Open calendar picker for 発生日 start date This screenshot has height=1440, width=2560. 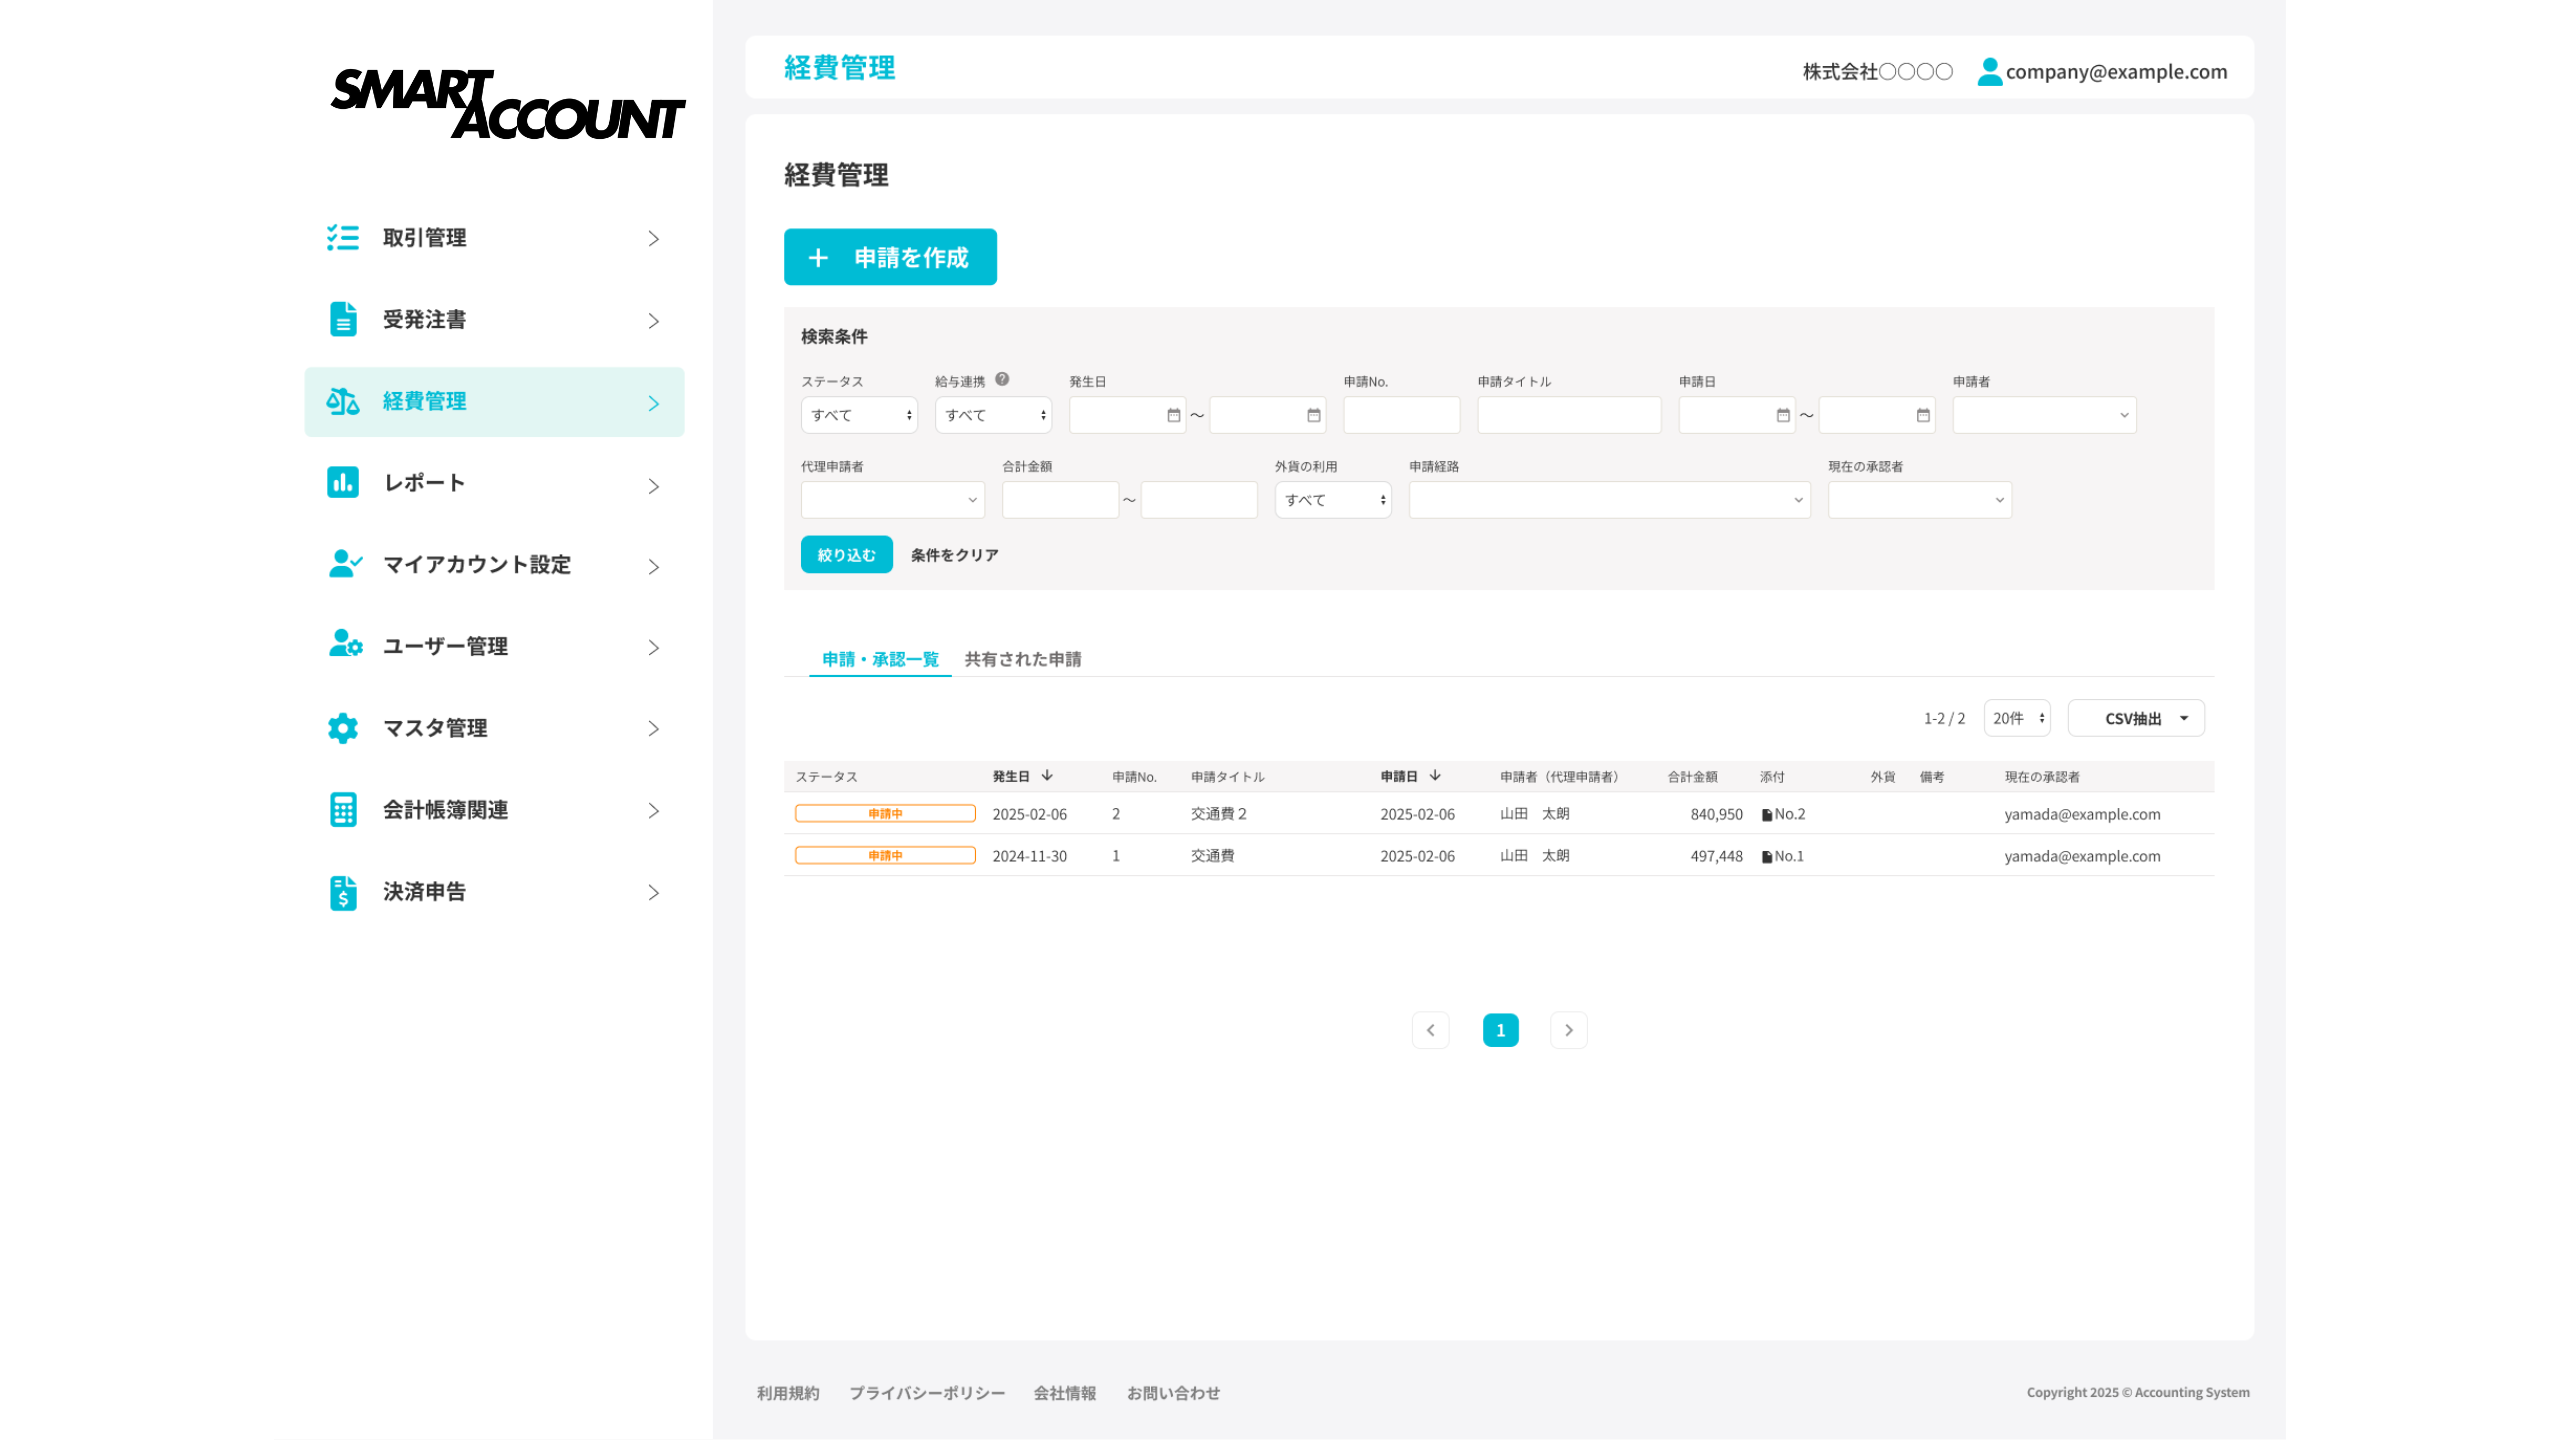(1173, 415)
